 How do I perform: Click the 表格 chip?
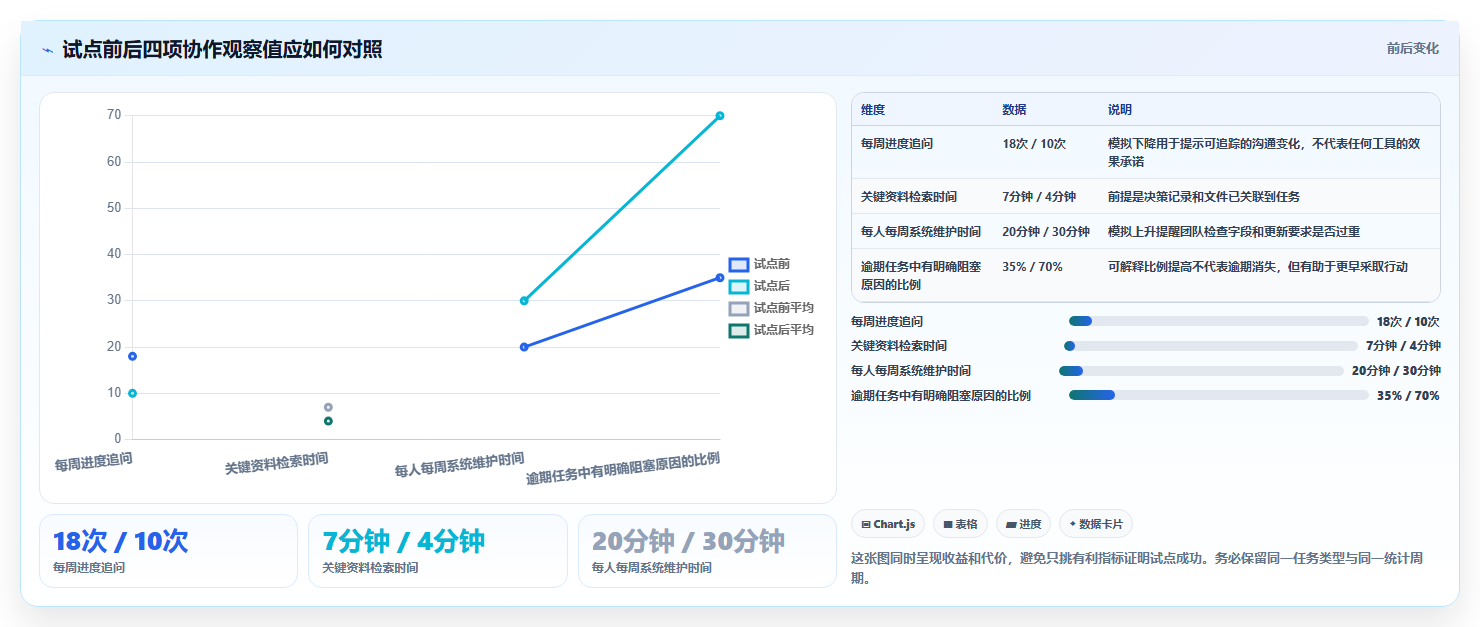[960, 524]
